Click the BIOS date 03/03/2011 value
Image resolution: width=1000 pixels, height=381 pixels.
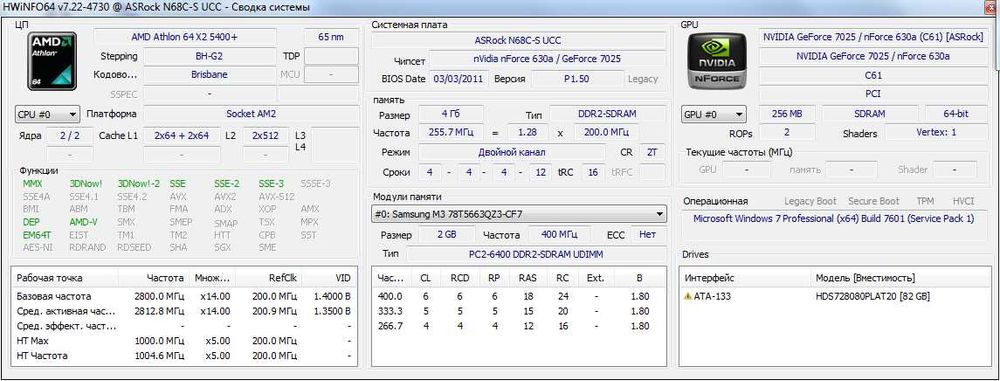coord(459,79)
